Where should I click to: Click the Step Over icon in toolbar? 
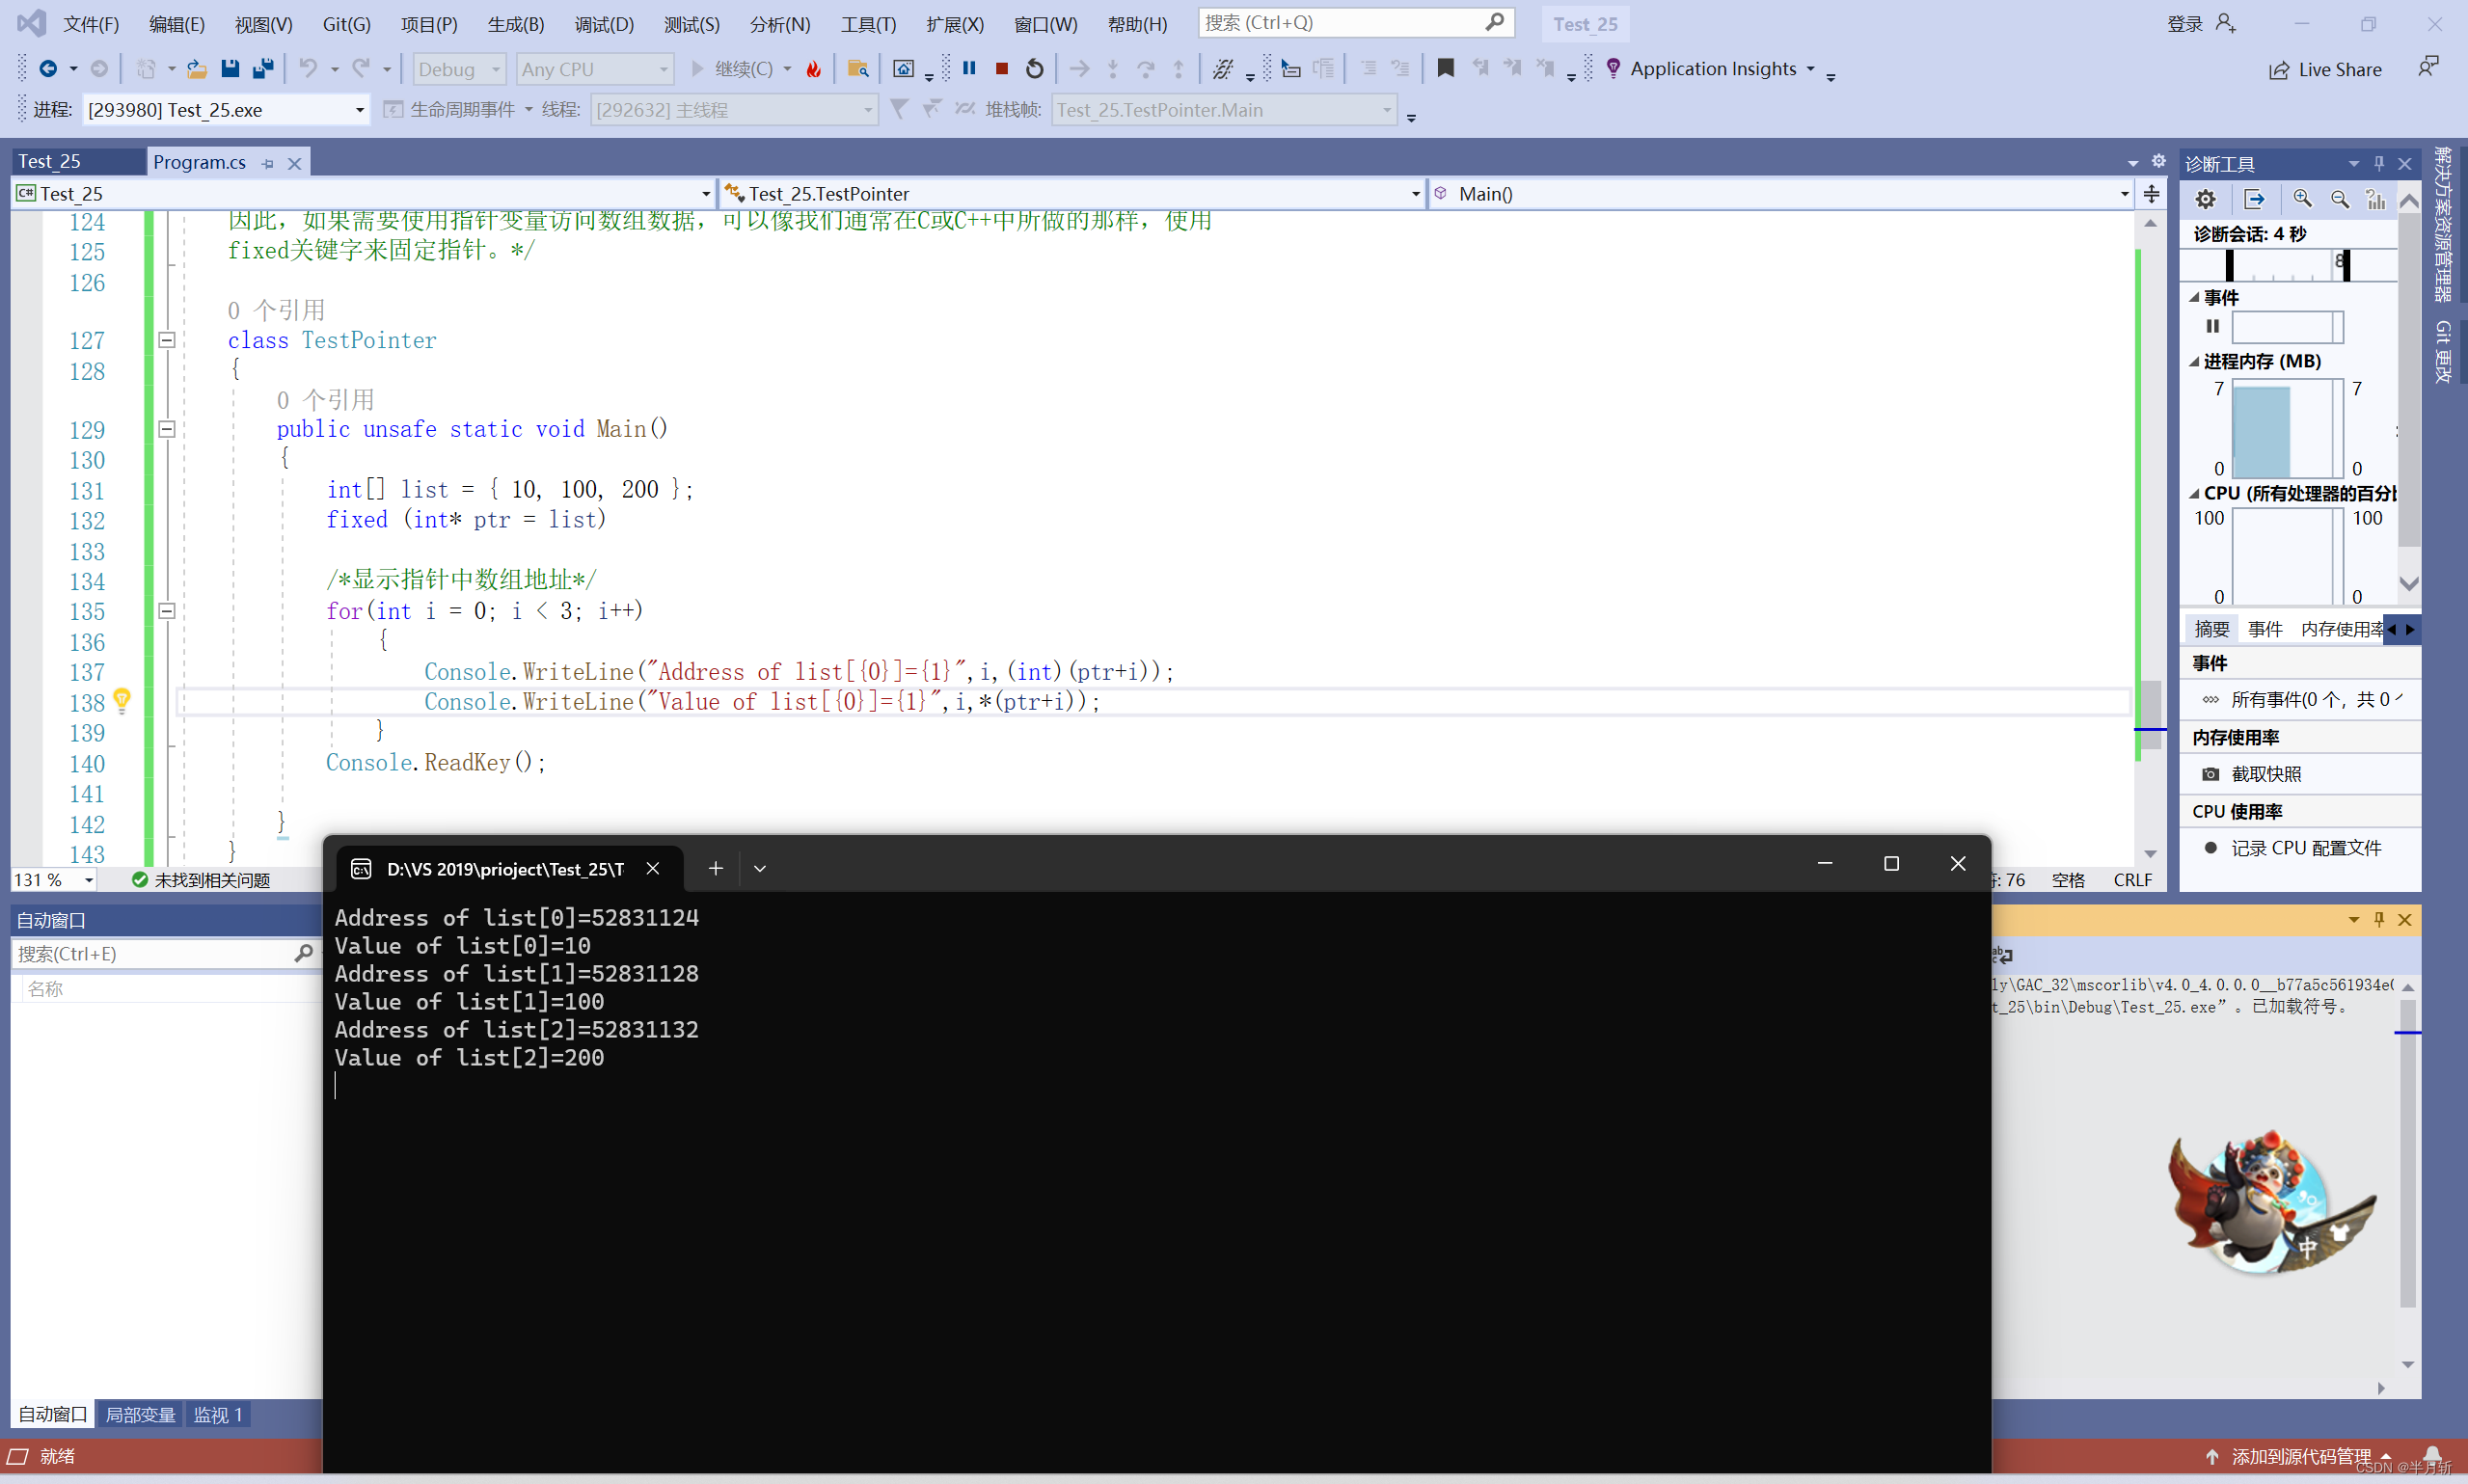[1141, 67]
